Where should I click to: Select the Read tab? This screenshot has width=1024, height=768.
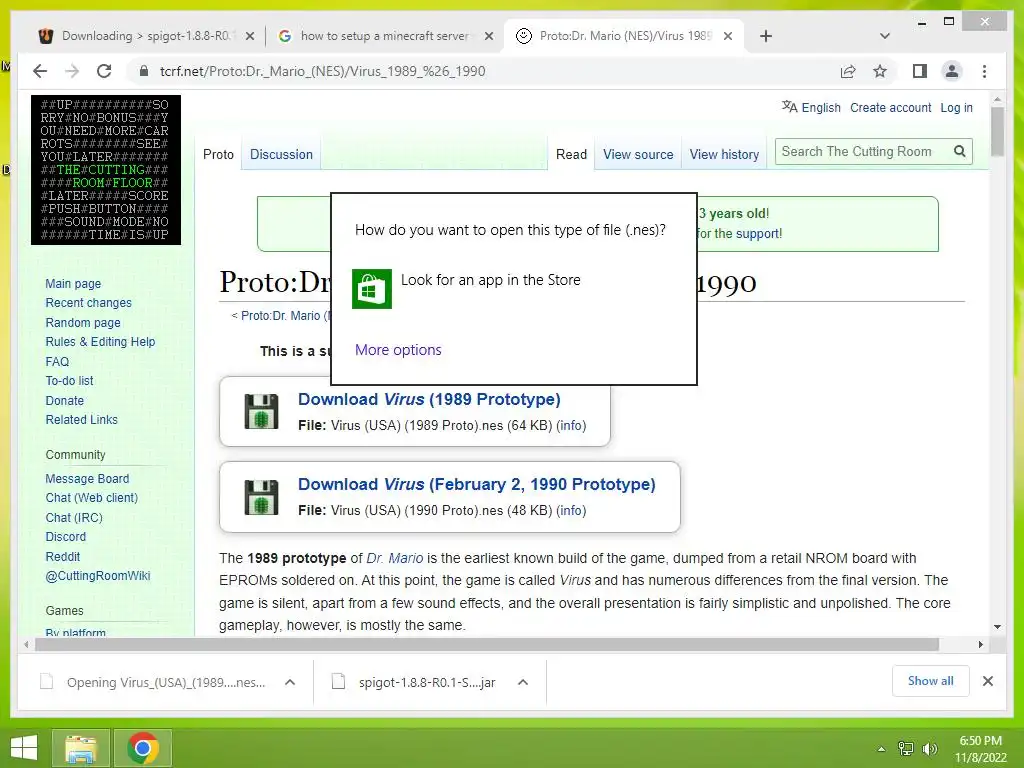571,154
